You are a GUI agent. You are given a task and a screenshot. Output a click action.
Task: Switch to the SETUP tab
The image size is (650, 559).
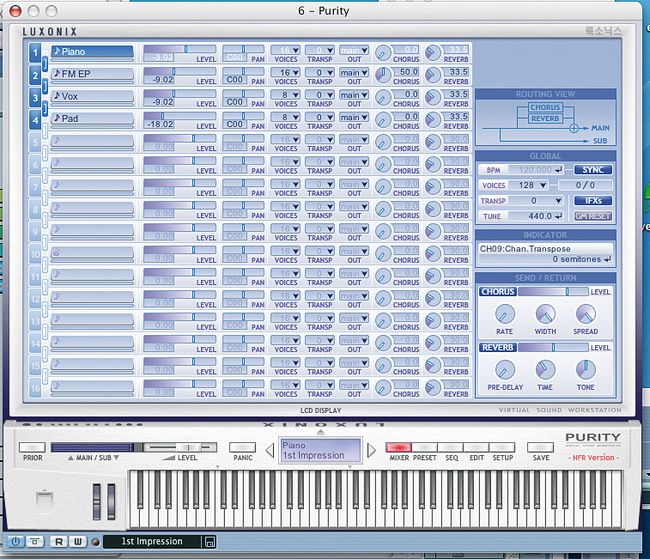pos(503,448)
